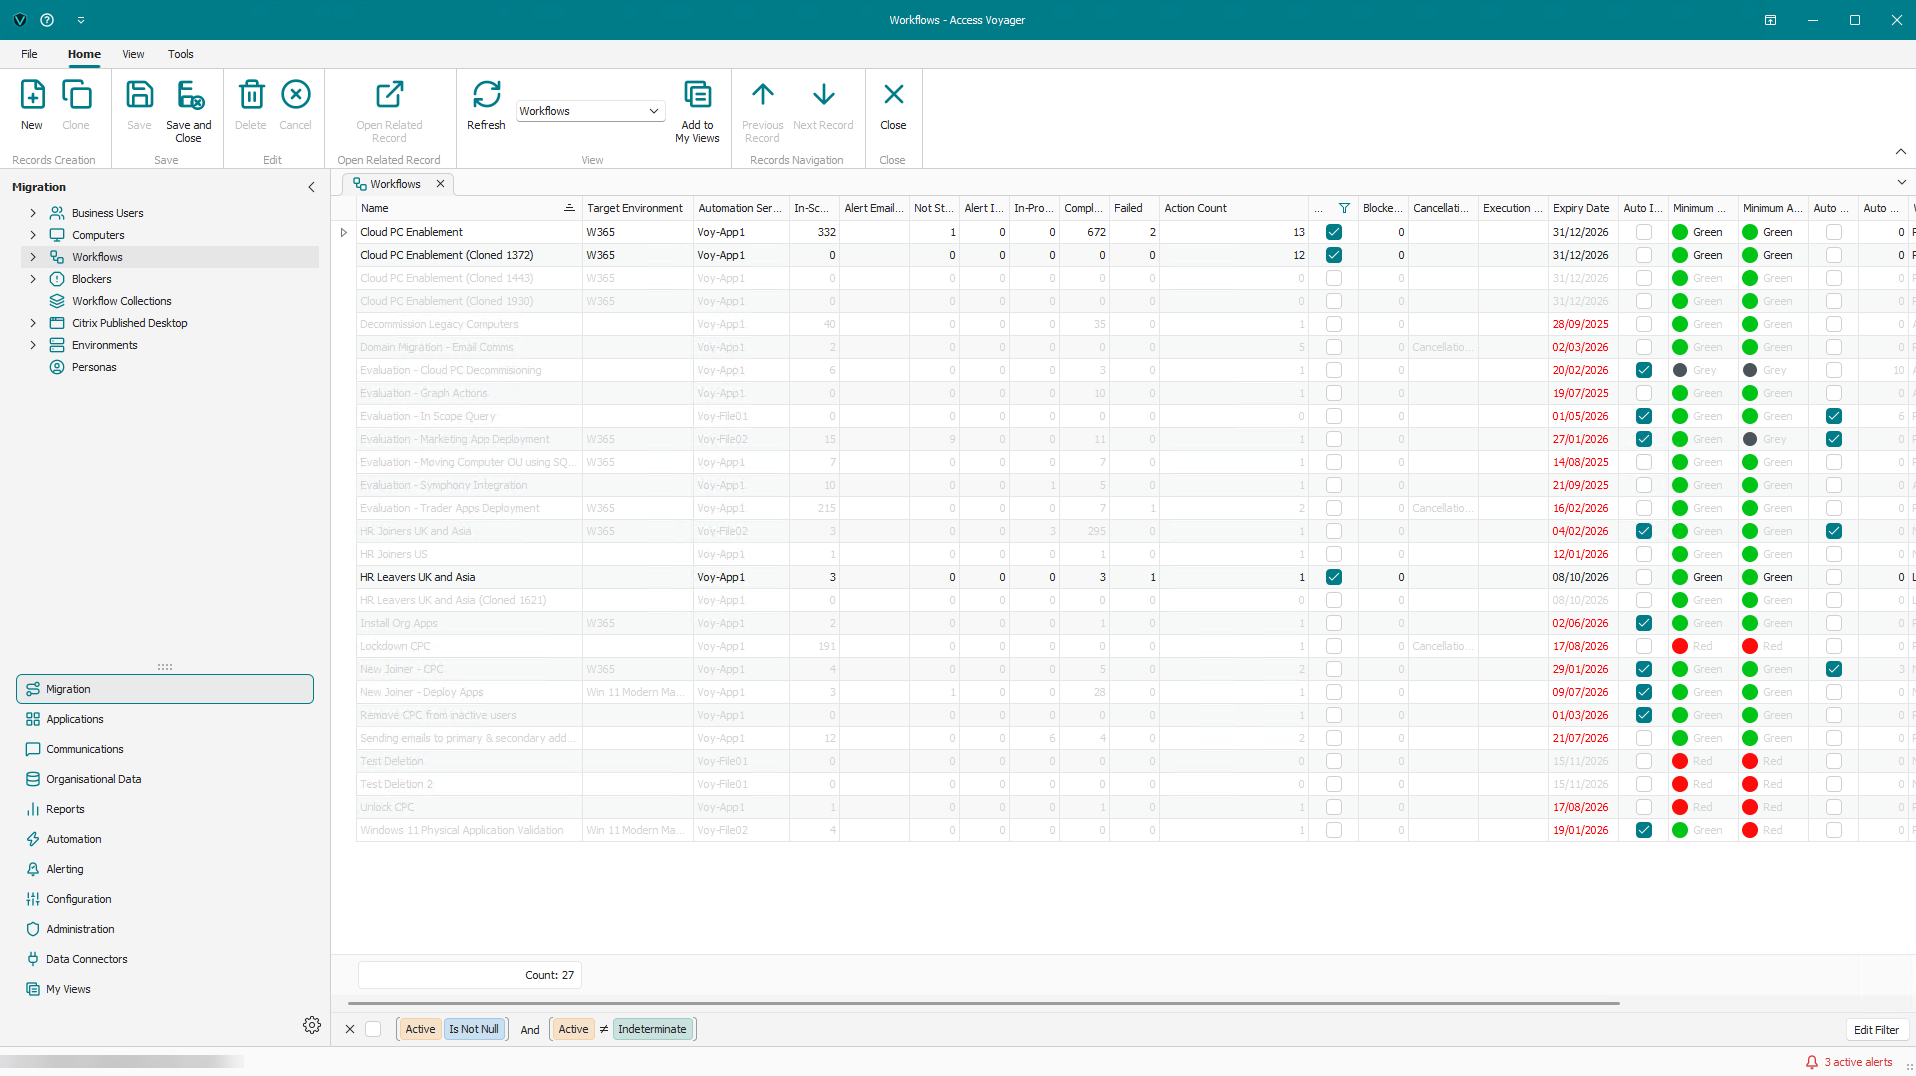The image size is (1916, 1076).
Task: Expand the Citrix Published Desktop node
Action: [x=33, y=323]
